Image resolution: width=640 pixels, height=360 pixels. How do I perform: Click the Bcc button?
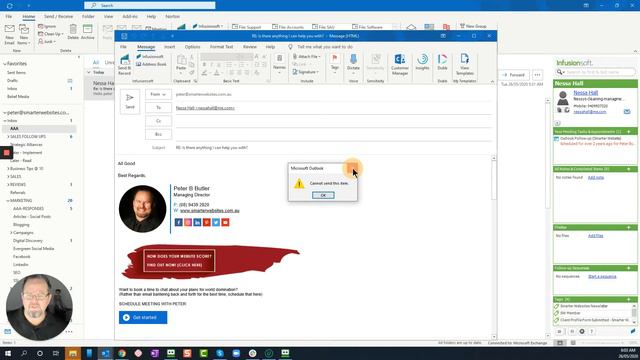(158, 134)
